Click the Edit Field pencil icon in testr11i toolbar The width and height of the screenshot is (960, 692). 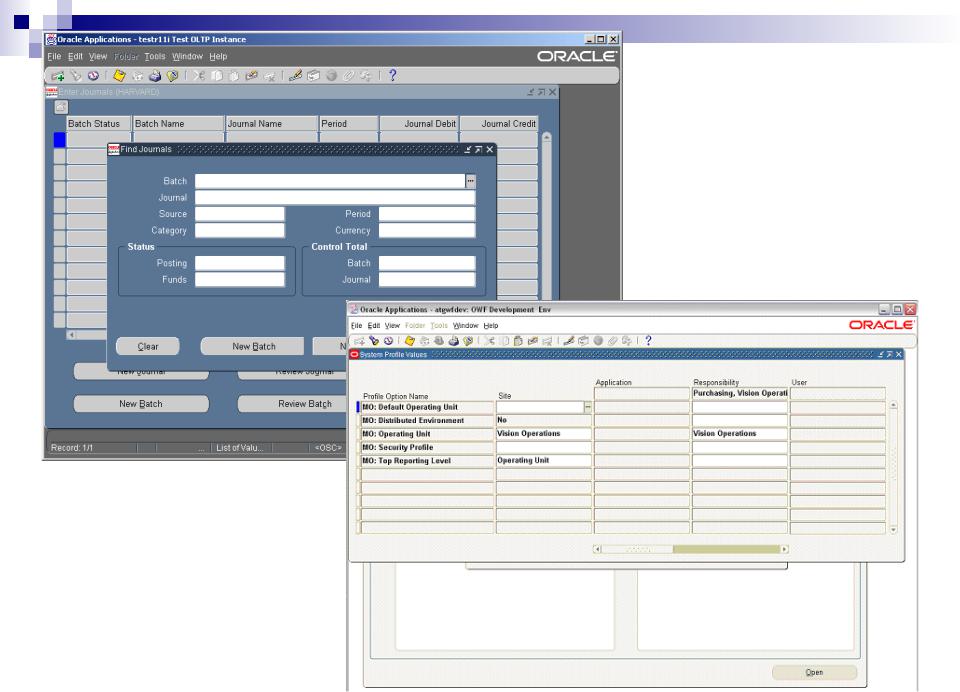[x=295, y=76]
